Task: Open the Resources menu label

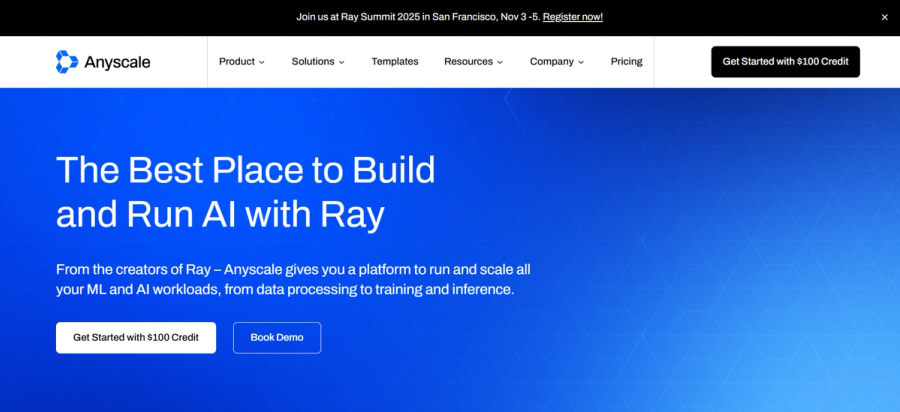Action: [x=468, y=61]
